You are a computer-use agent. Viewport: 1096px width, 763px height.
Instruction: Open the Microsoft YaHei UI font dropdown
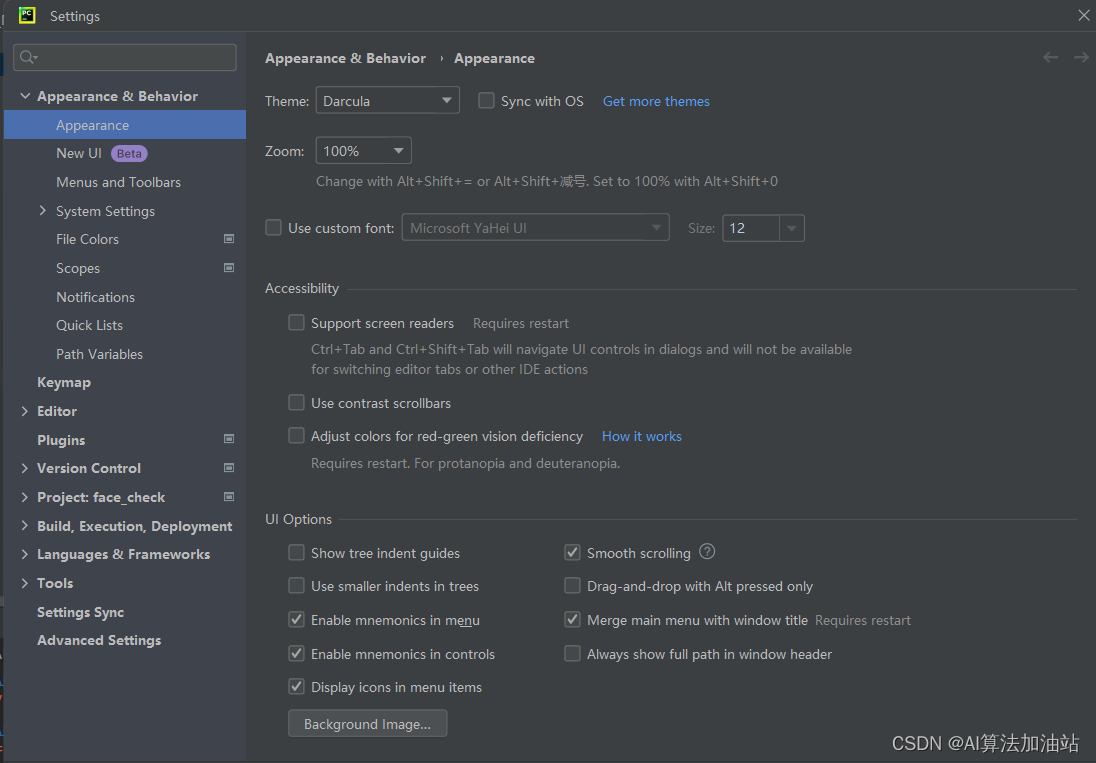point(535,228)
